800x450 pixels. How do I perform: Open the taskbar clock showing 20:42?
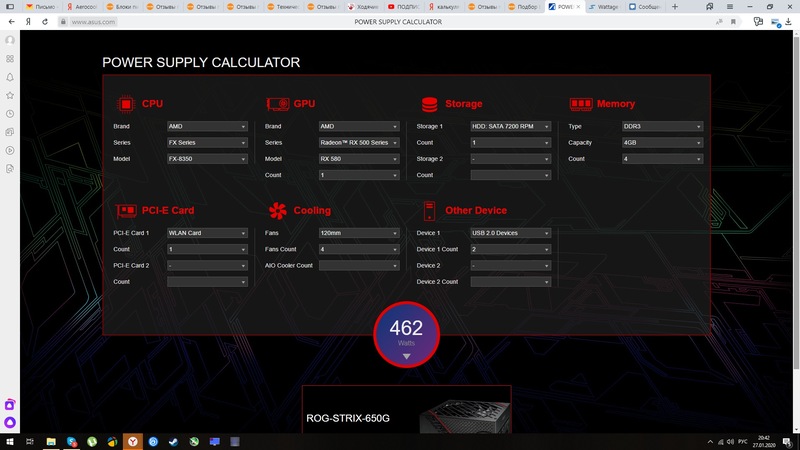click(764, 441)
